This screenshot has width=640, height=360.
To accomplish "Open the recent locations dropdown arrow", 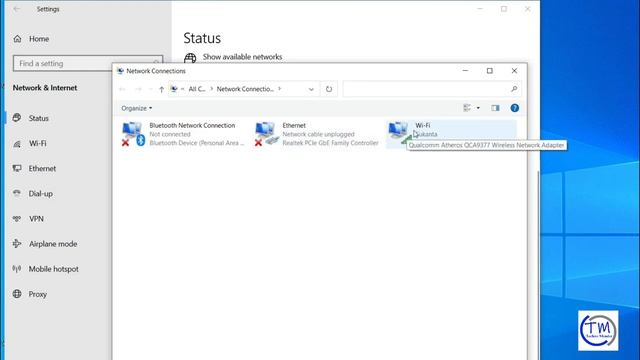I will 150,89.
